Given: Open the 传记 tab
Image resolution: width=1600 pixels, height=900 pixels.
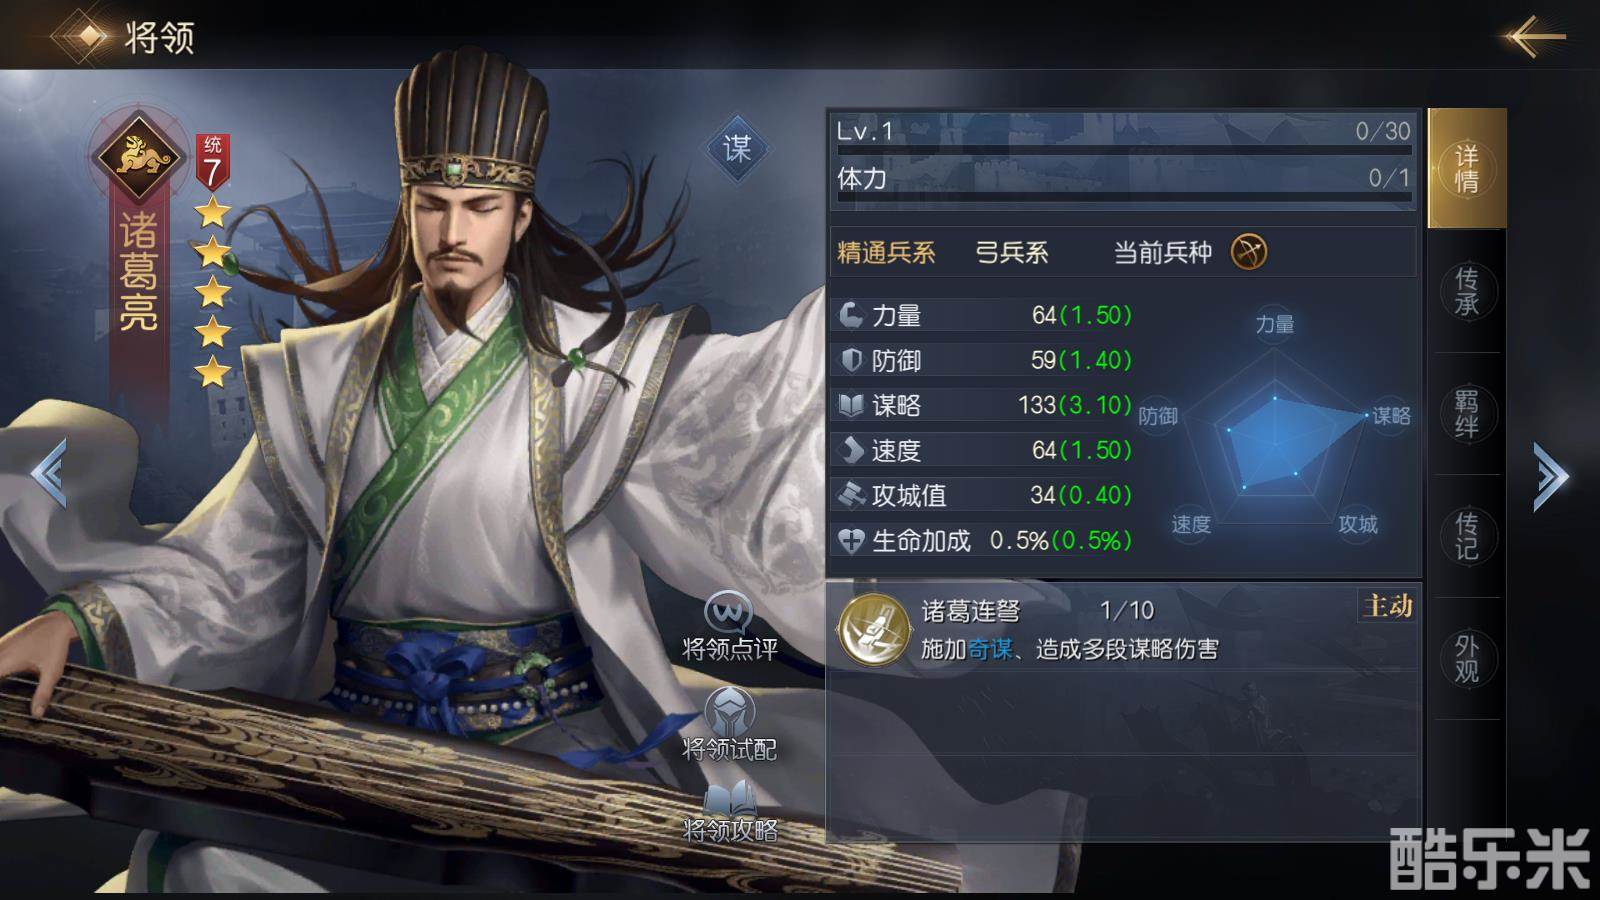Looking at the screenshot, I should (x=1466, y=537).
